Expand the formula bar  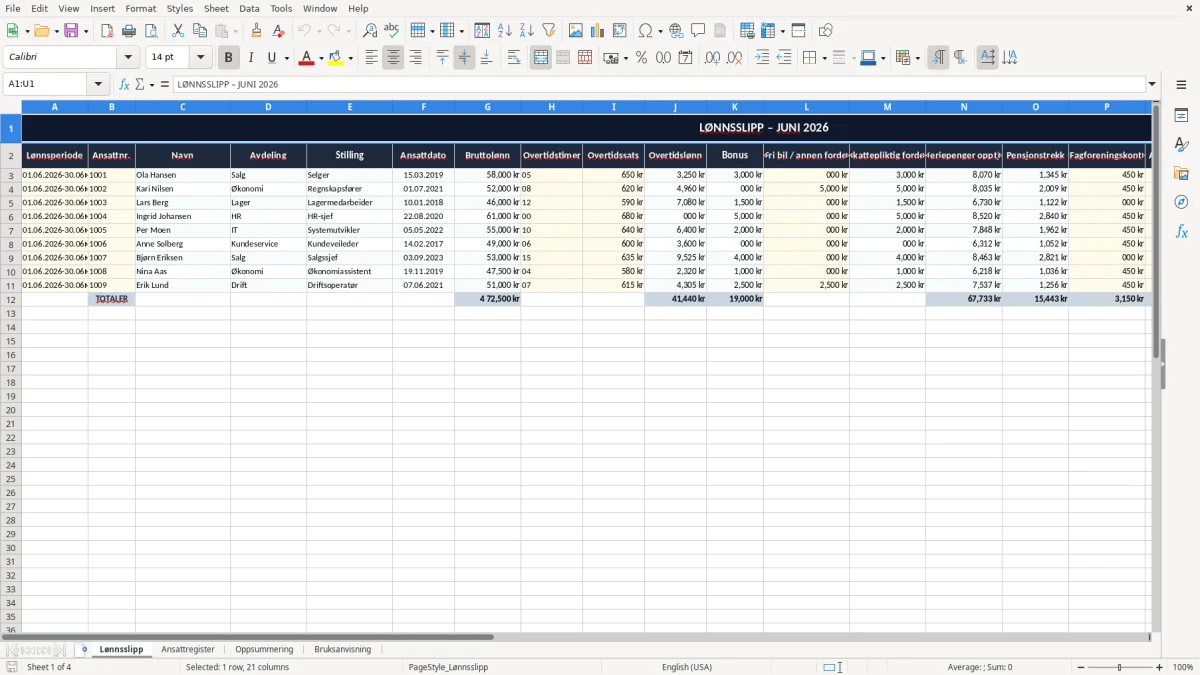coord(1152,84)
